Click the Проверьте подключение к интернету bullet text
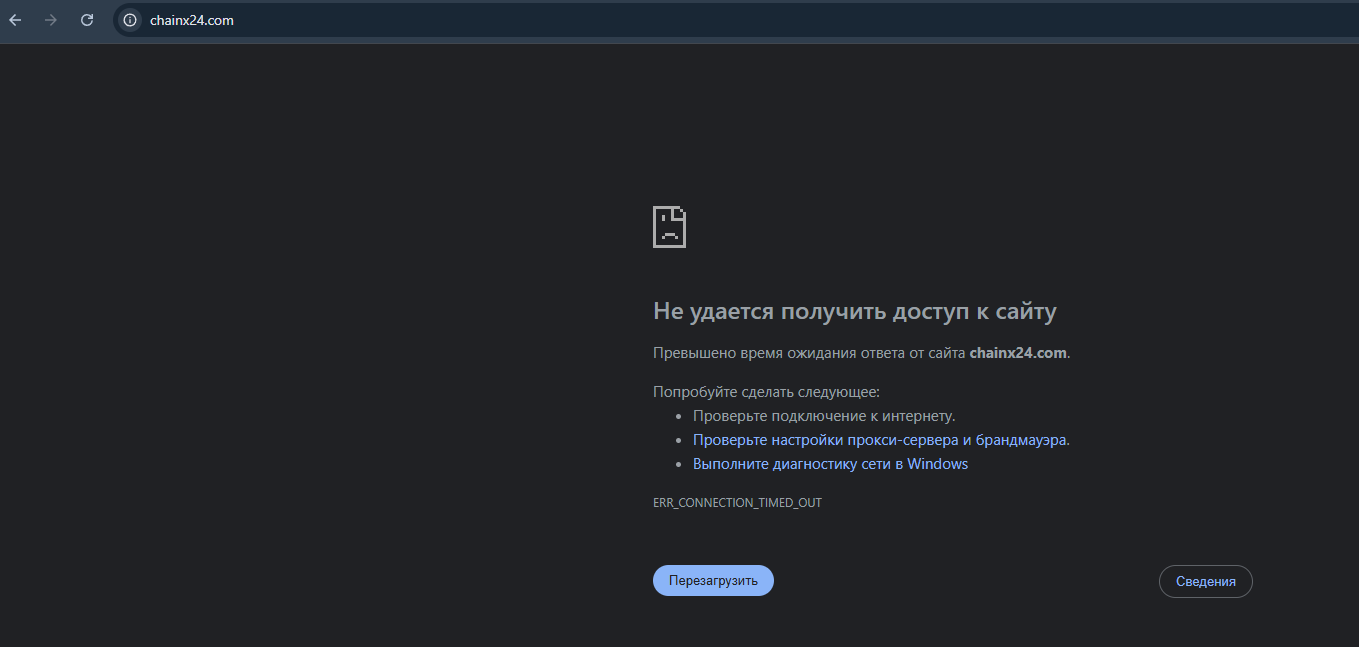This screenshot has height=647, width=1359. tap(824, 416)
